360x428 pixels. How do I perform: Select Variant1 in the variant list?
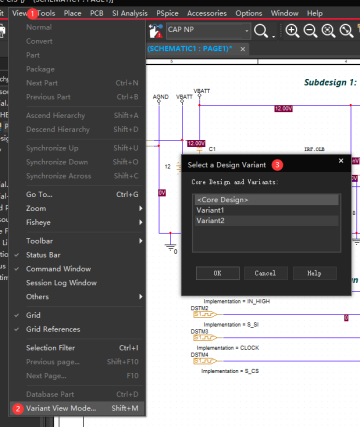click(x=266, y=210)
